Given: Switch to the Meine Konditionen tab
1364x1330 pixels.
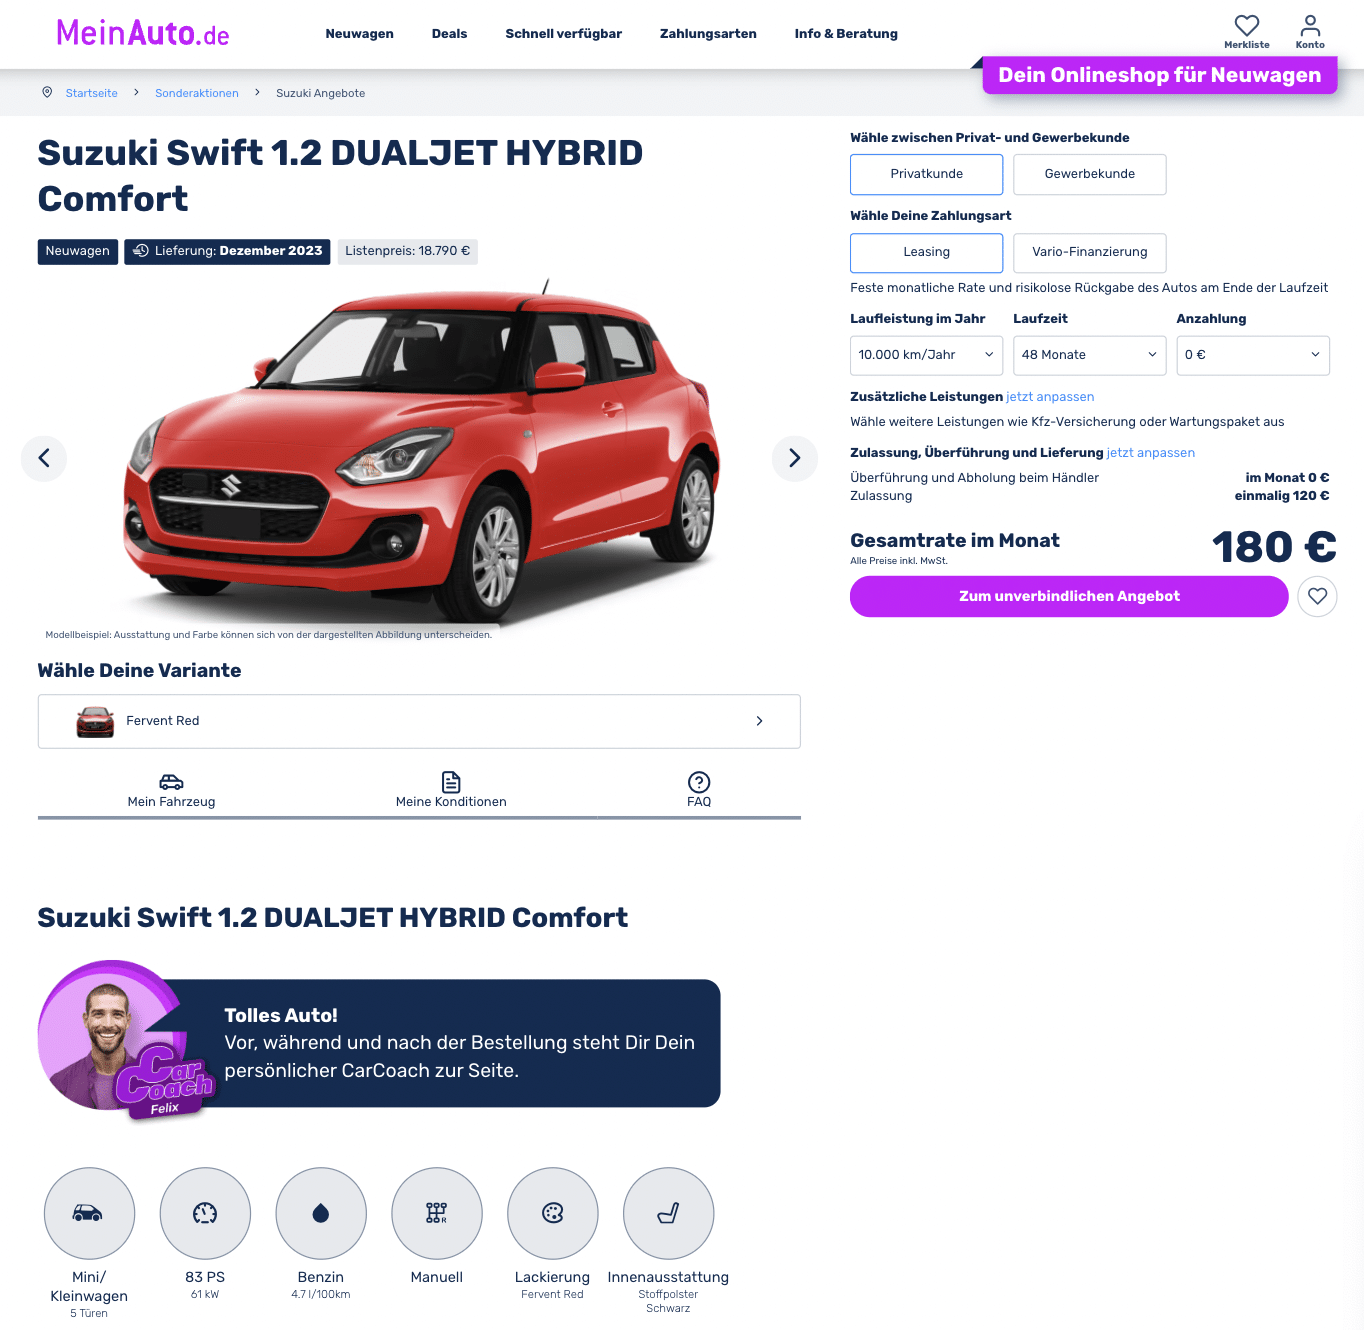Looking at the screenshot, I should 451,790.
